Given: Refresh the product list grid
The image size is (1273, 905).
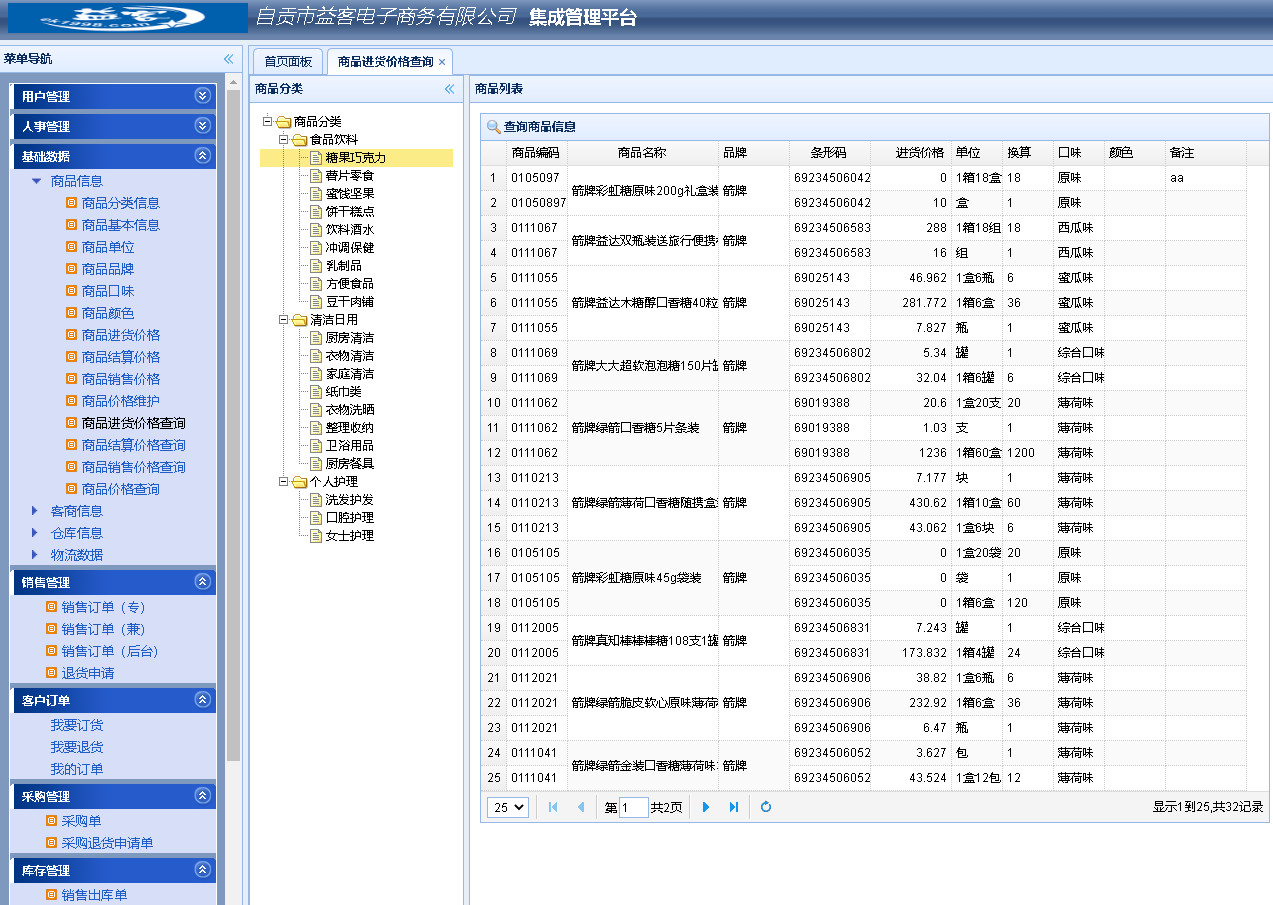Looking at the screenshot, I should click(x=766, y=807).
